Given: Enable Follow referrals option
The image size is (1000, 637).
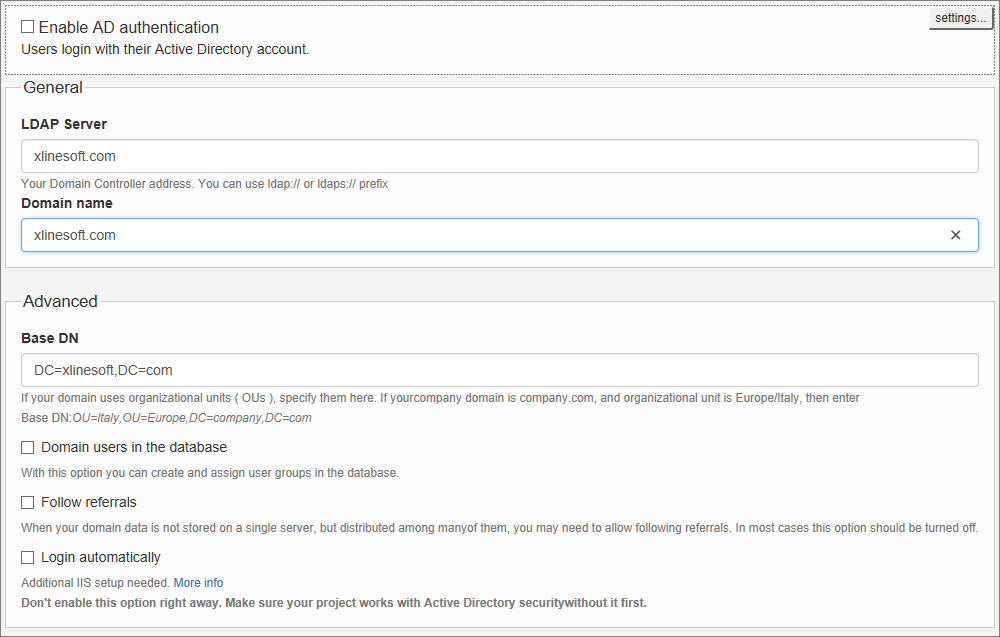Looking at the screenshot, I should click(x=27, y=502).
